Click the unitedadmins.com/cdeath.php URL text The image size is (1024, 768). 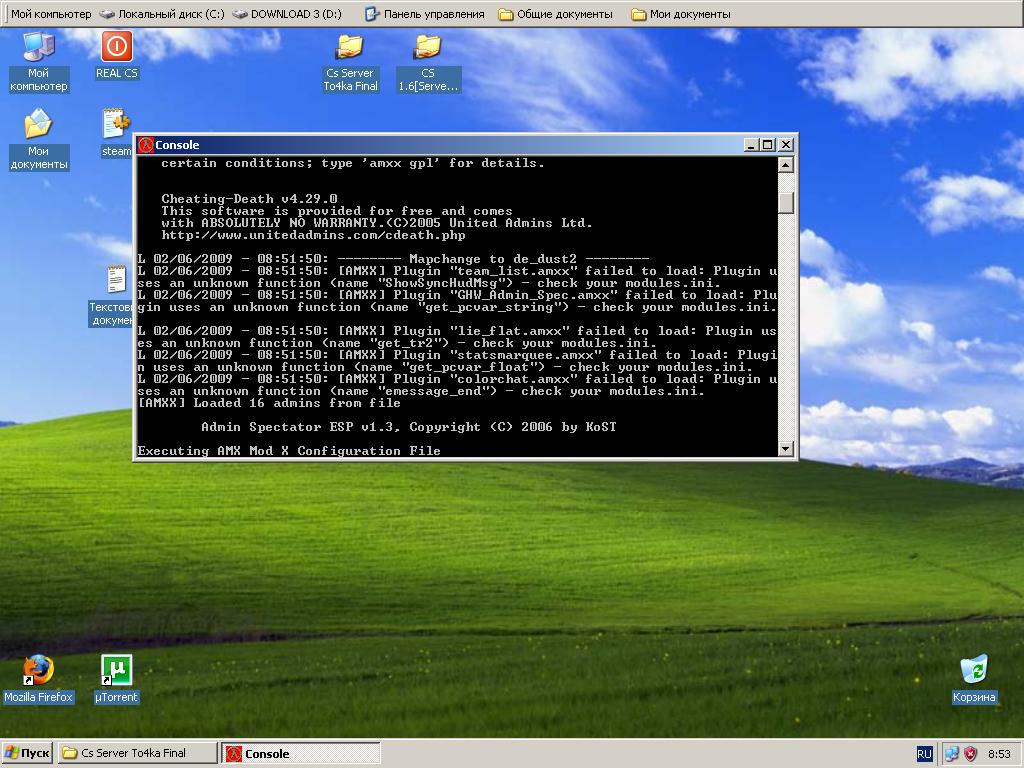pyautogui.click(x=313, y=235)
